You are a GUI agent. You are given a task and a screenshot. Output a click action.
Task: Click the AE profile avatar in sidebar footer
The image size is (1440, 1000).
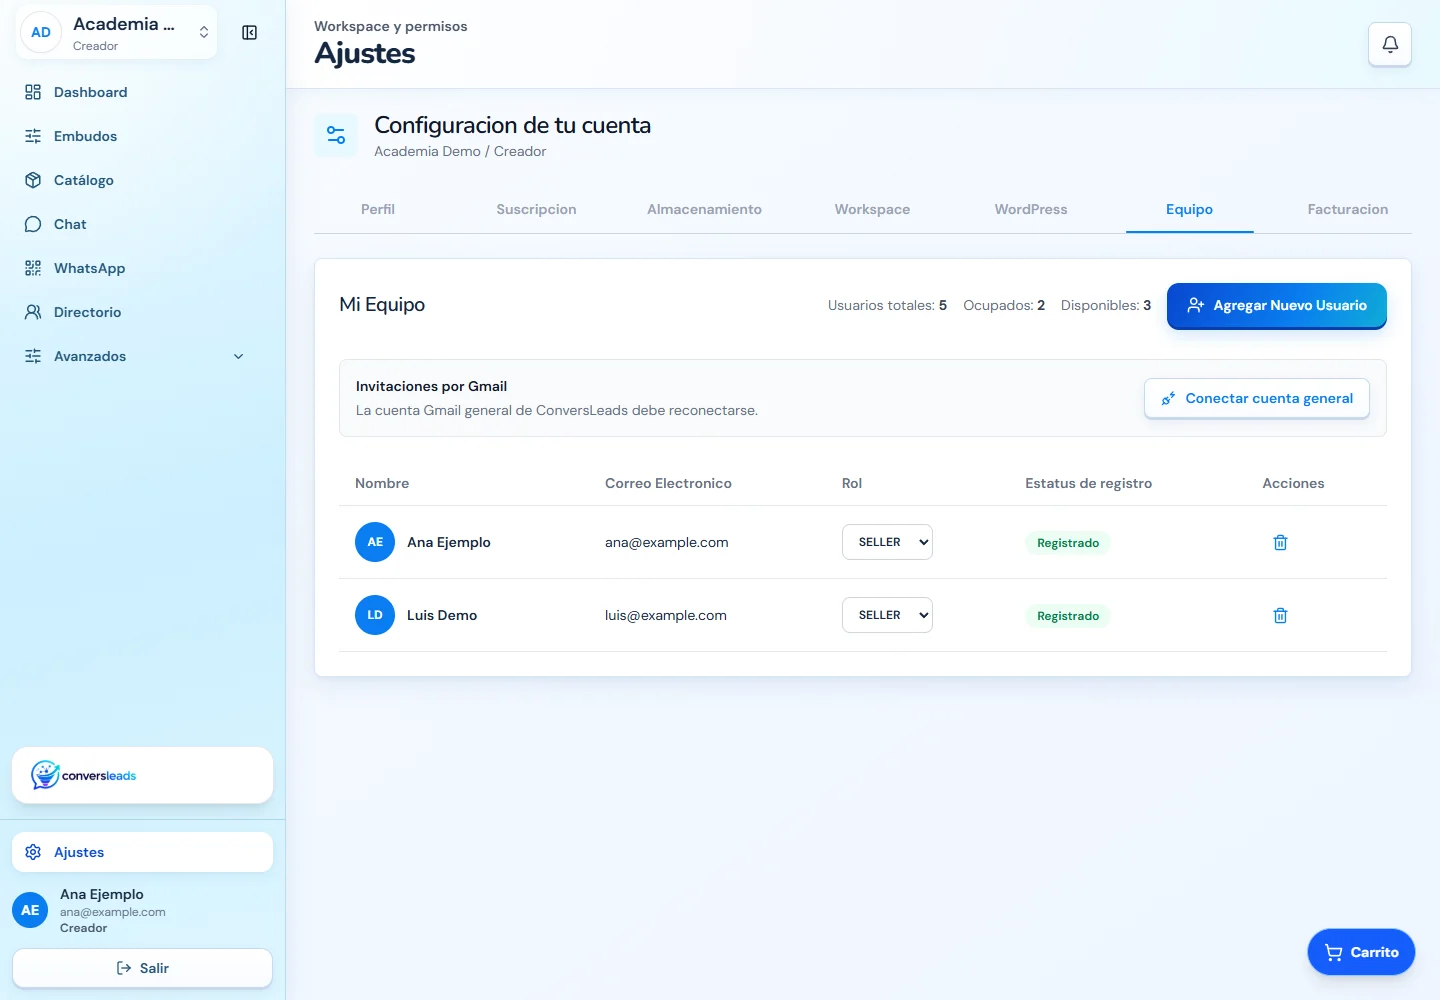[30, 910]
